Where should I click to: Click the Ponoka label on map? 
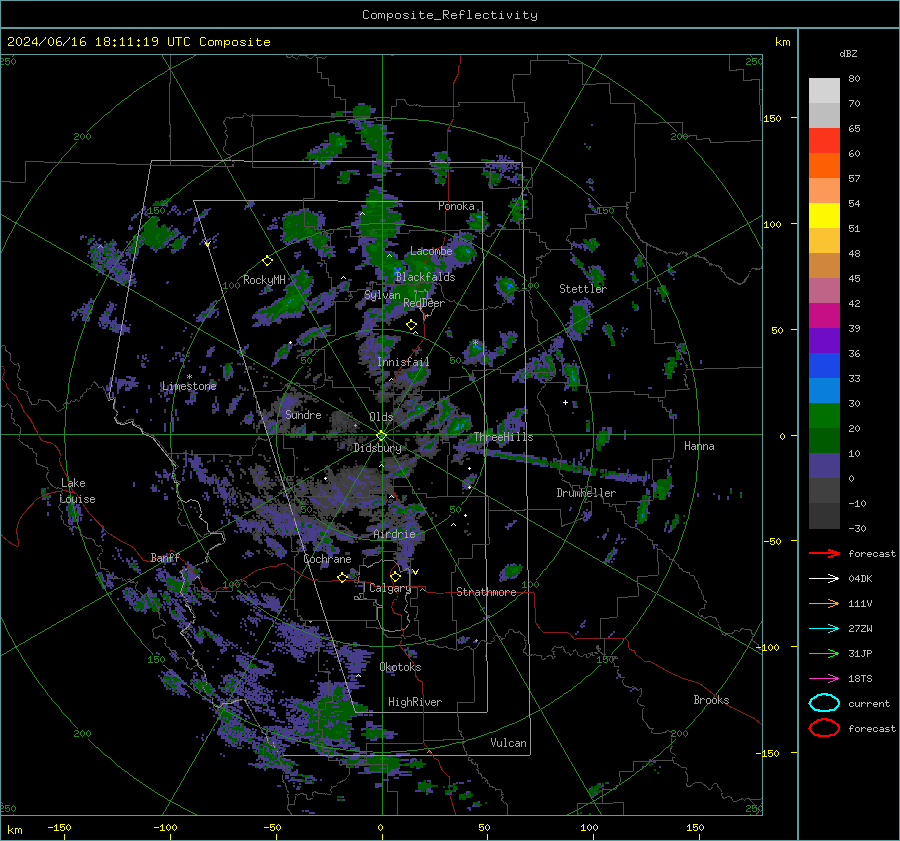point(456,206)
